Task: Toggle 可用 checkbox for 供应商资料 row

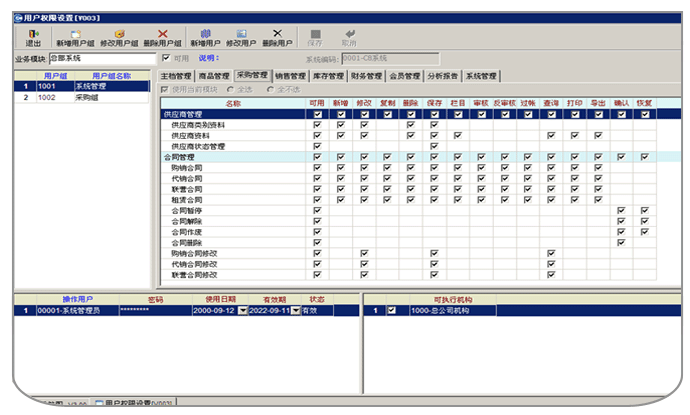Action: (317, 136)
